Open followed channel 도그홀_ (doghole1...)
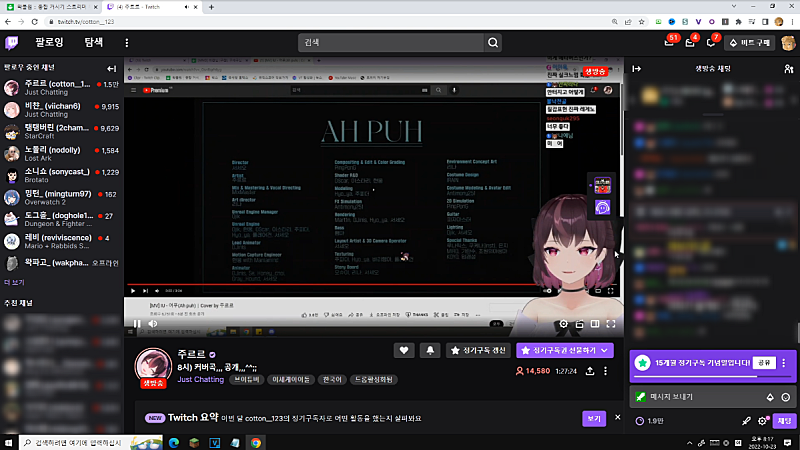The width and height of the screenshot is (800, 450). (x=61, y=219)
